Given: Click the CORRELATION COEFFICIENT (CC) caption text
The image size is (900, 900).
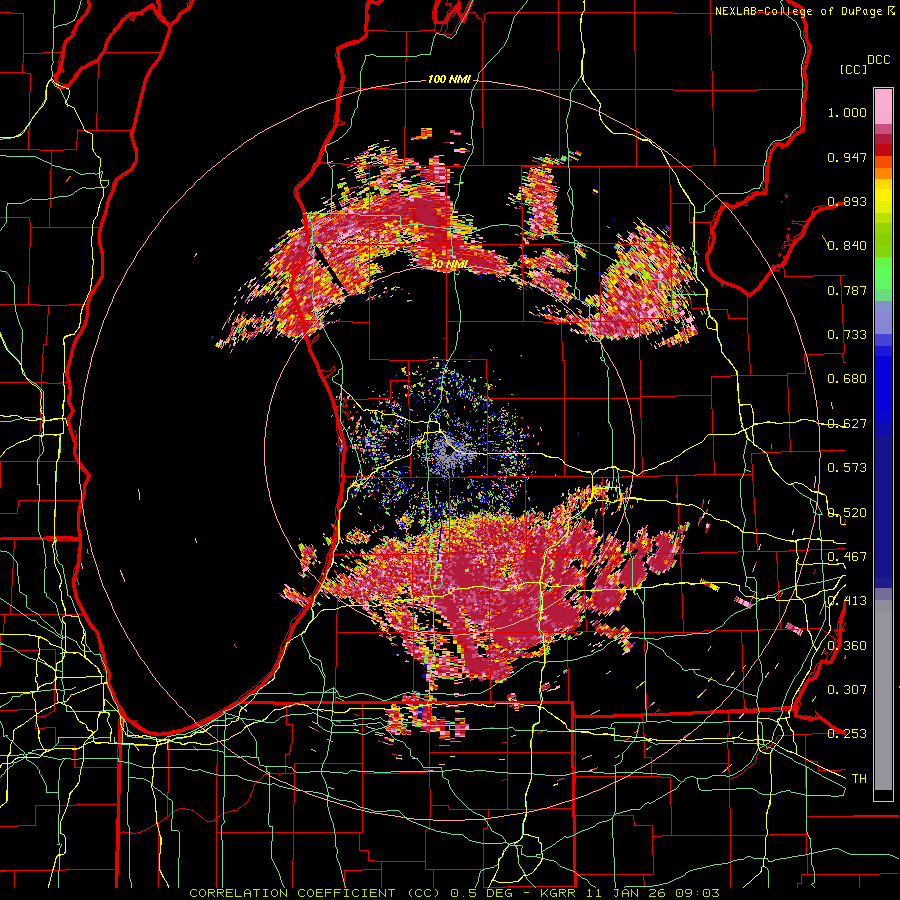Looking at the screenshot, I should (315, 893).
